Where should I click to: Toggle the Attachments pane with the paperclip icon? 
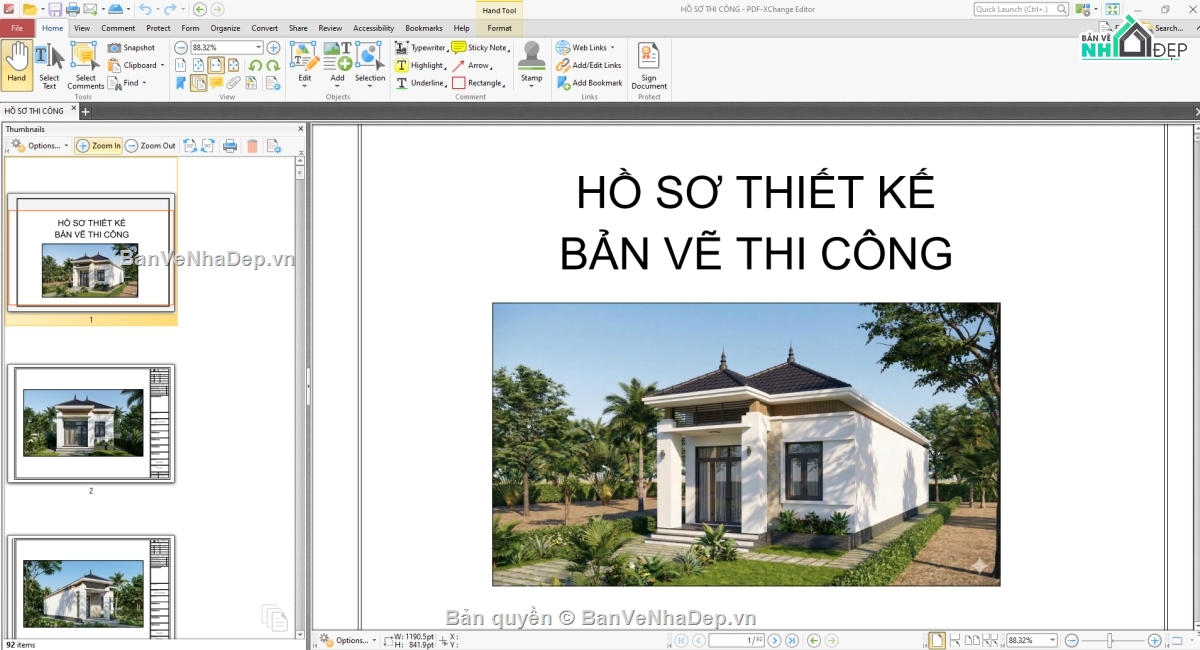(233, 83)
